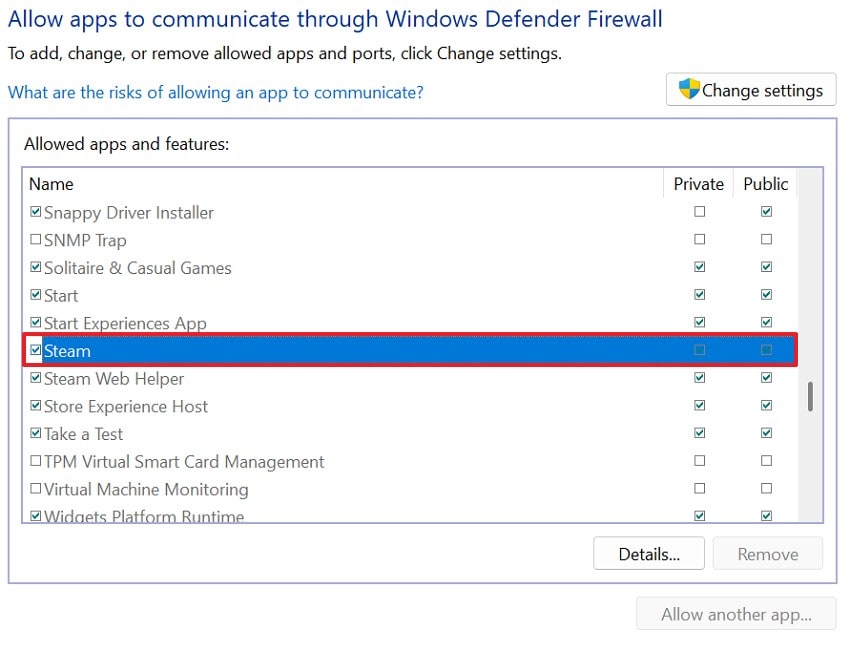Uncheck Public for Start Experiences App
Screen dimensions: 850x650
(766, 323)
